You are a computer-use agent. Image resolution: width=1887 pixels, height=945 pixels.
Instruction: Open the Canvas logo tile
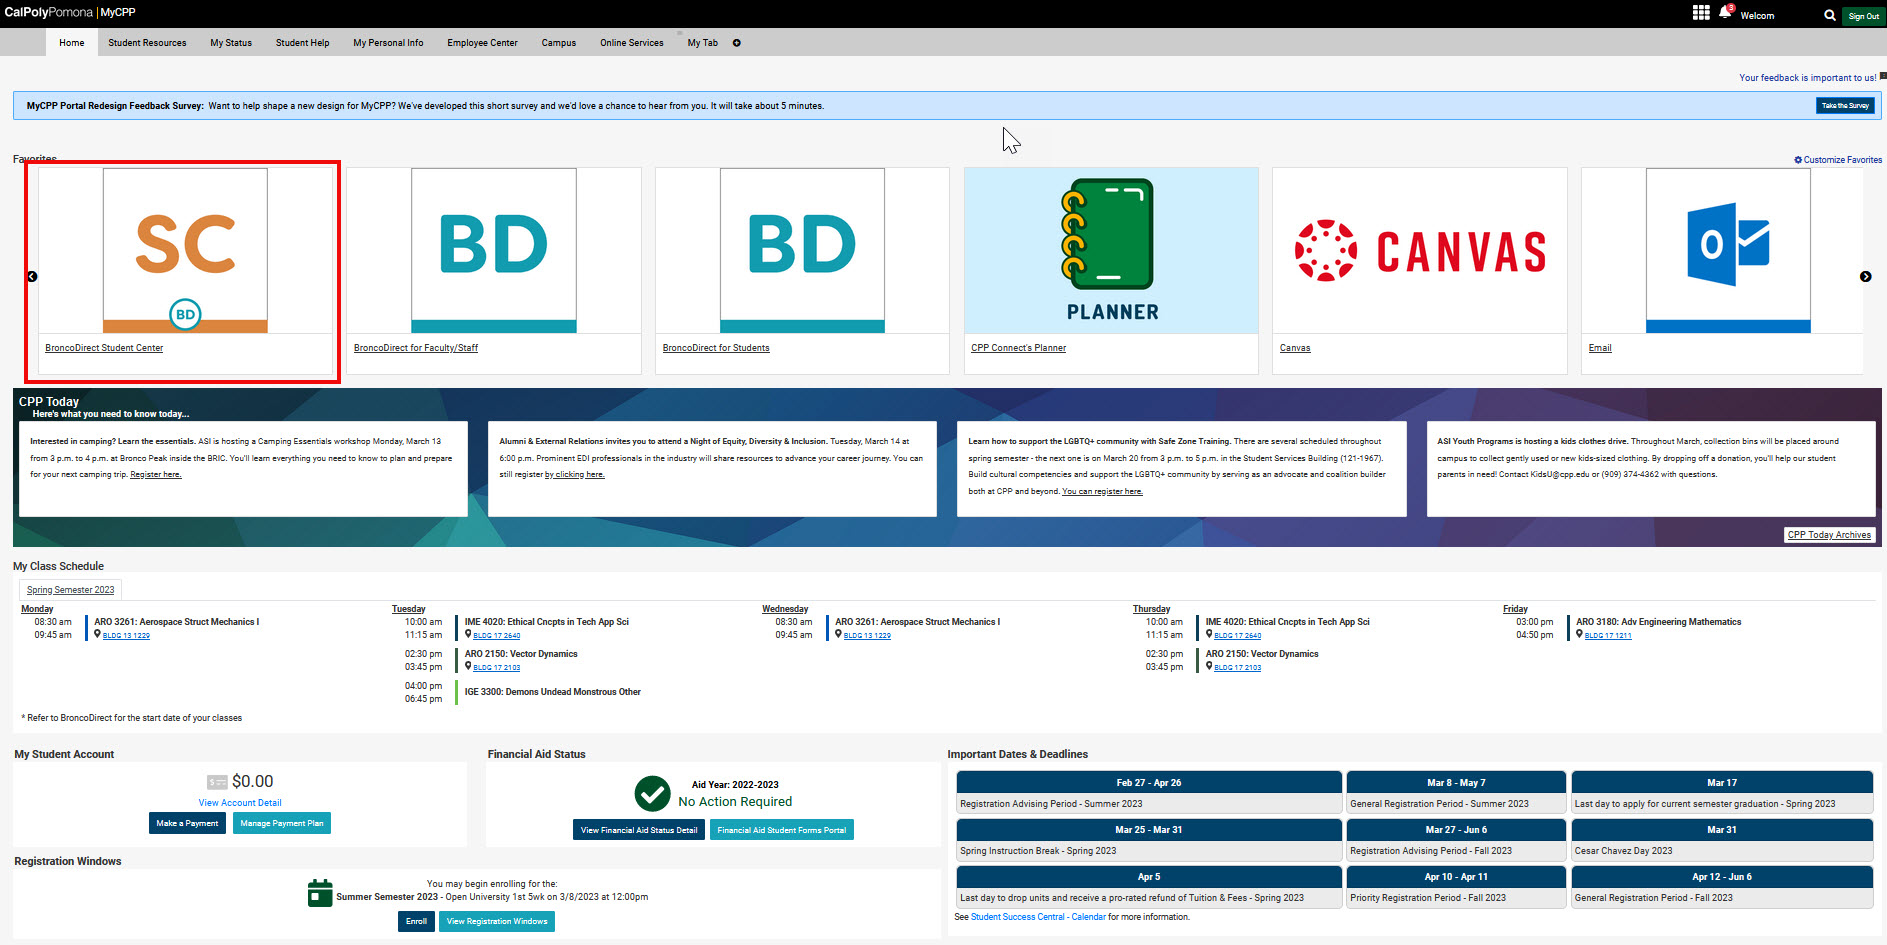pyautogui.click(x=1420, y=250)
